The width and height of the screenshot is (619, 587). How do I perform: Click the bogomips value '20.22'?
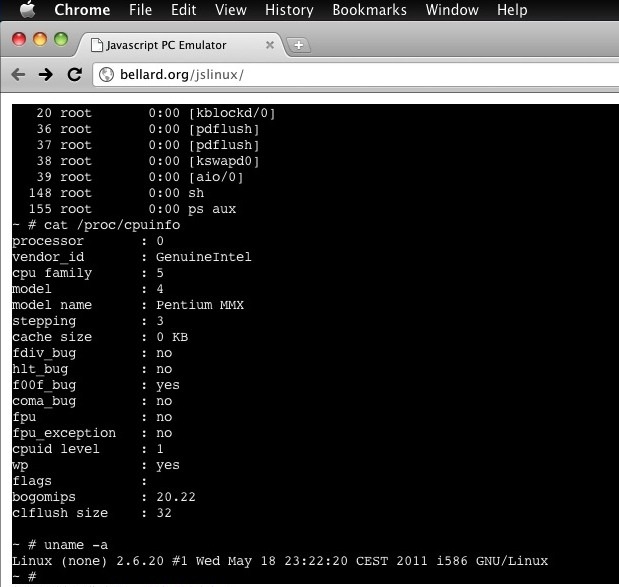(x=176, y=497)
